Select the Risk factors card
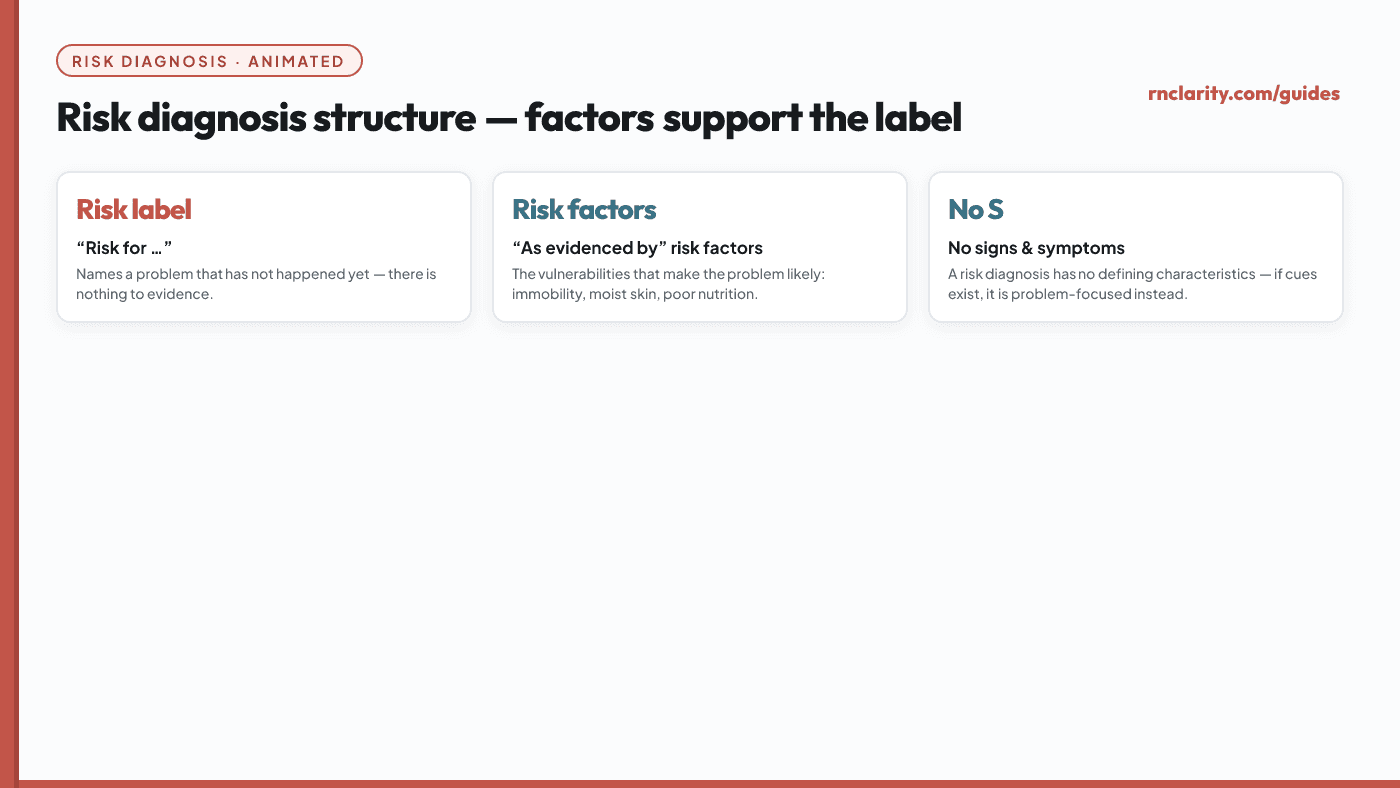Viewport: 1400px width, 788px height. pos(700,247)
